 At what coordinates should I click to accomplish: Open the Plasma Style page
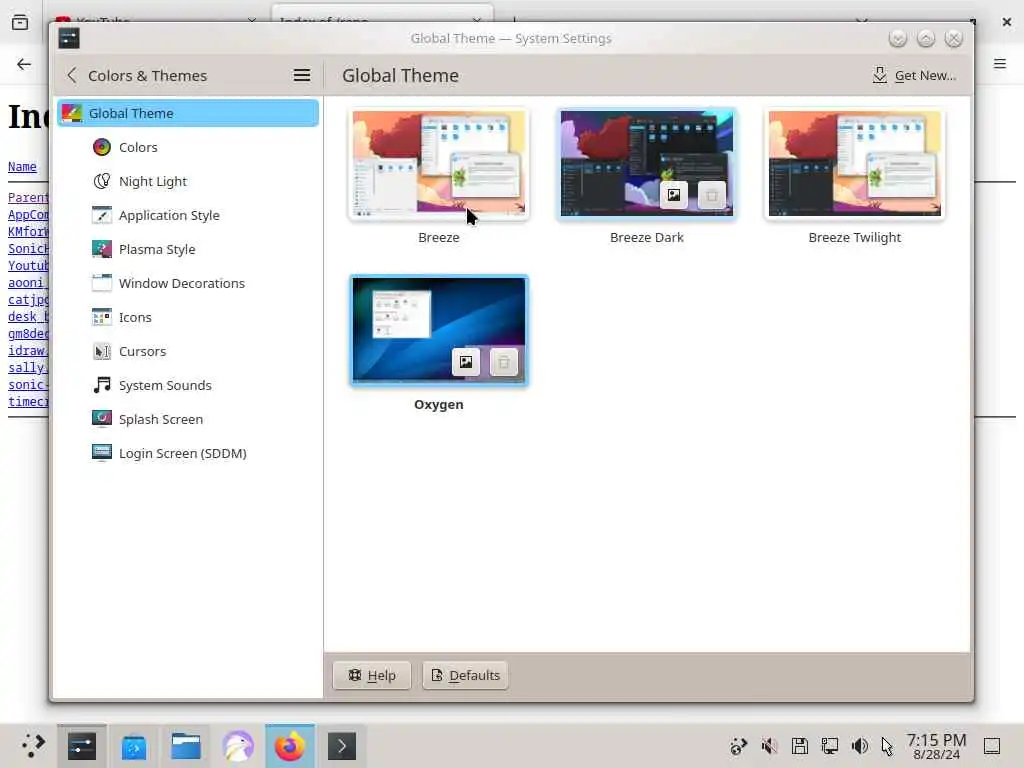pos(188,249)
